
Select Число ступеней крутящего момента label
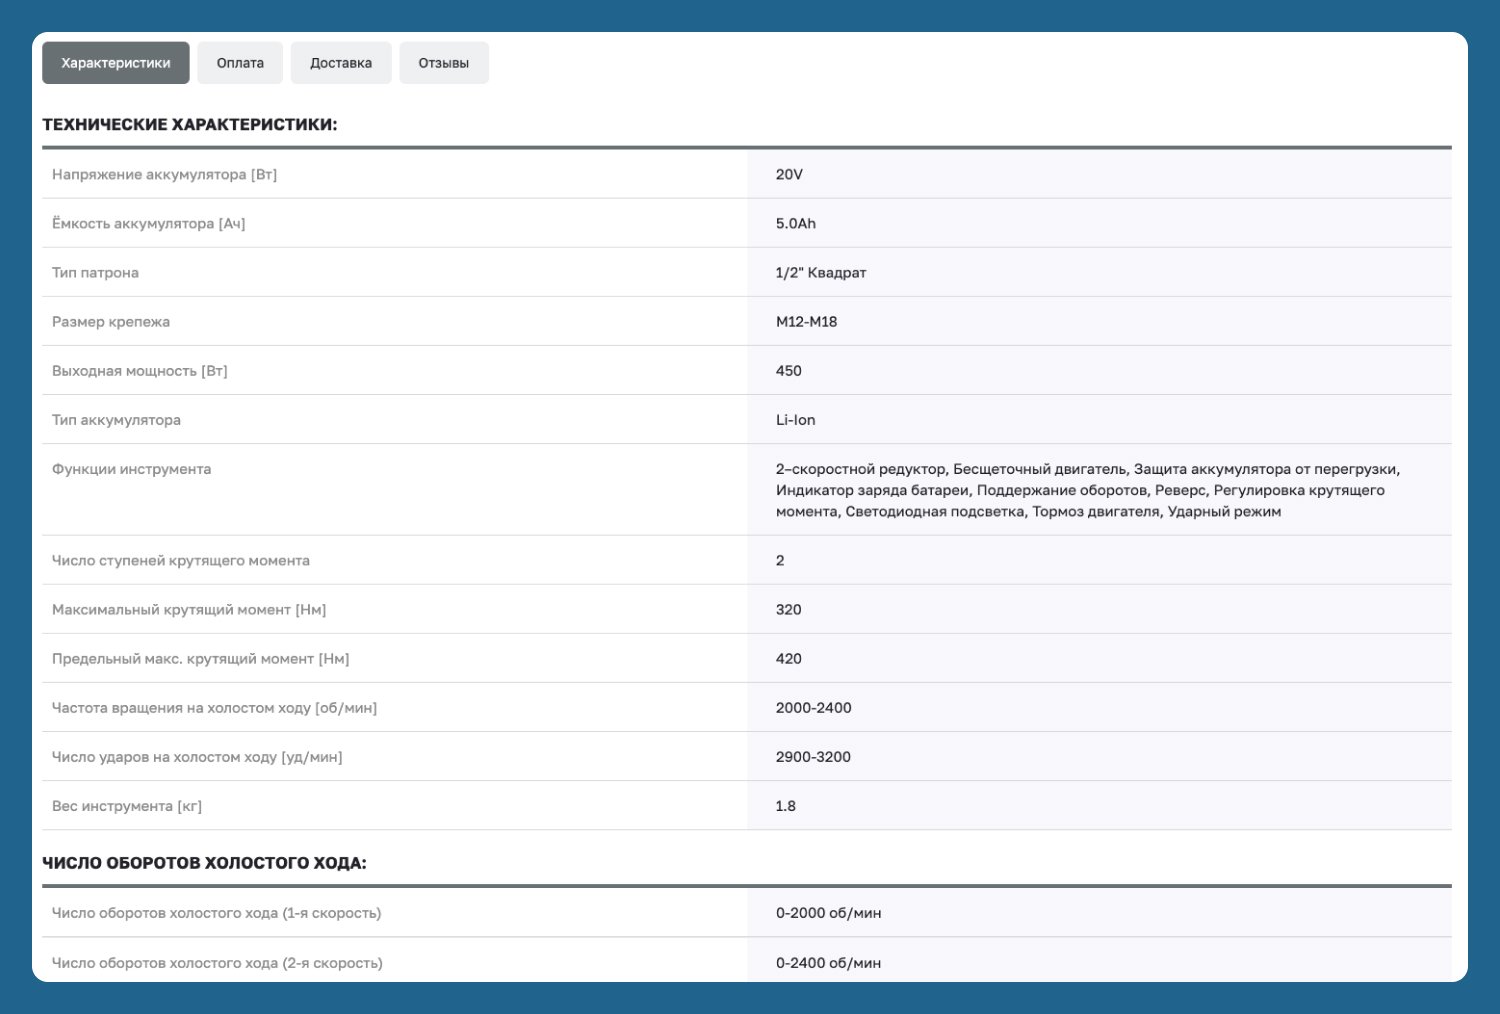181,560
